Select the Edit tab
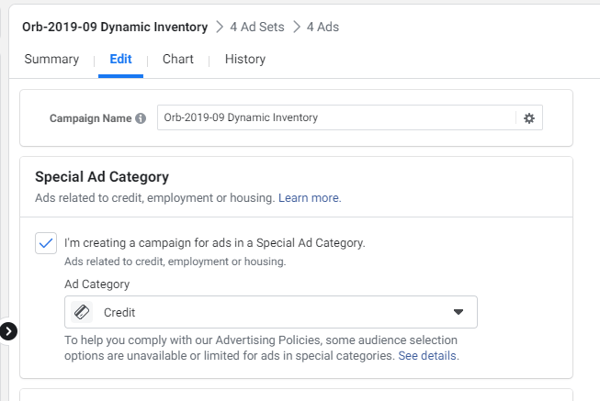 pos(121,59)
